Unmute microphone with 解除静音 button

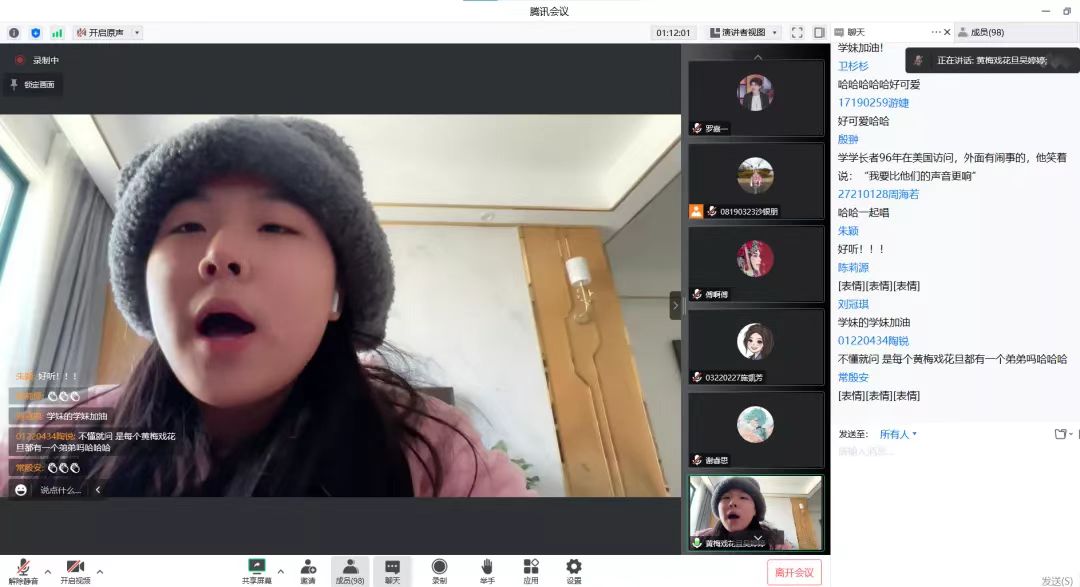pos(23,570)
